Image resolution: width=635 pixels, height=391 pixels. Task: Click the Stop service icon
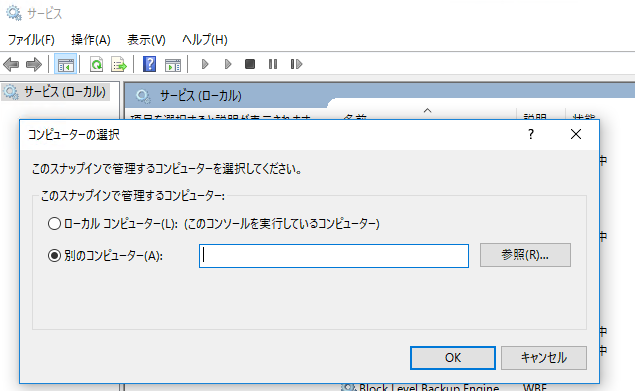click(250, 64)
